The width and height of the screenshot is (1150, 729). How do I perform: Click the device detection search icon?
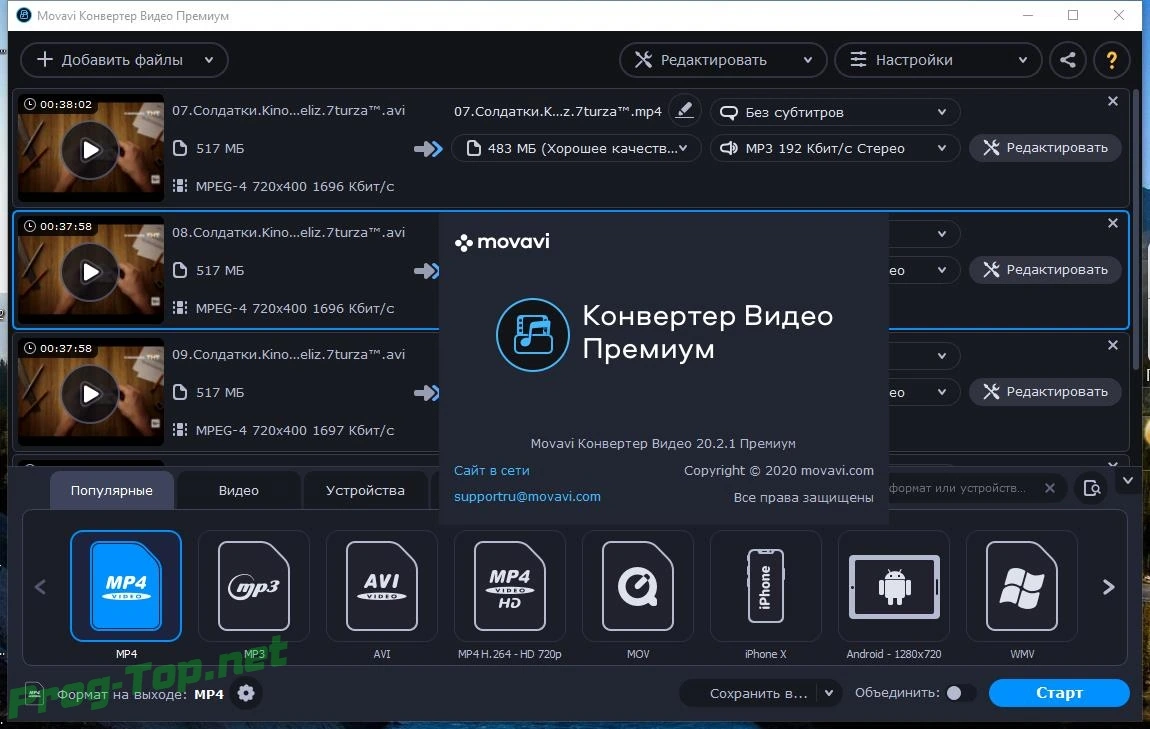(x=1091, y=488)
